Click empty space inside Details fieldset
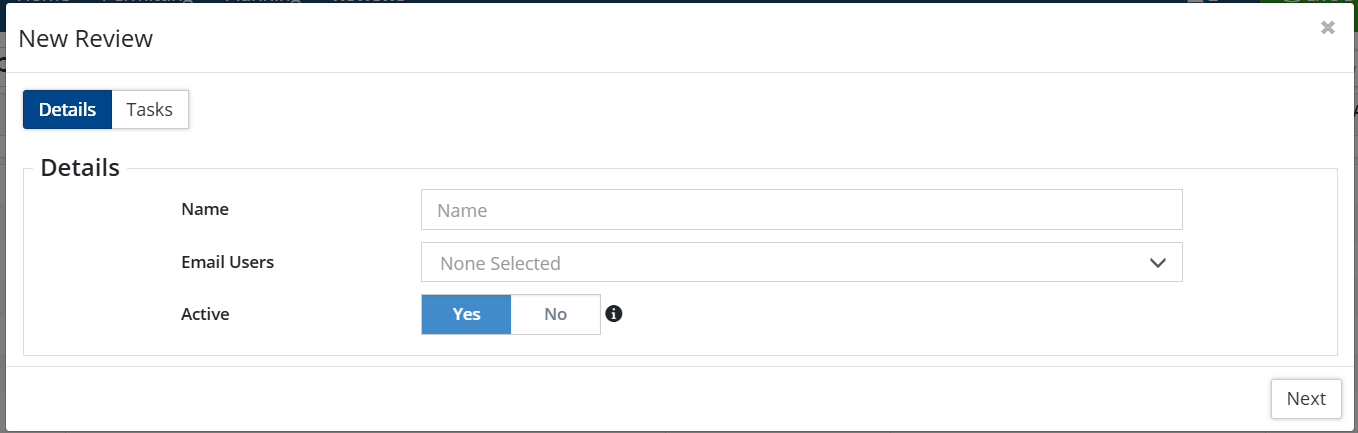The image size is (1358, 433). (900, 320)
